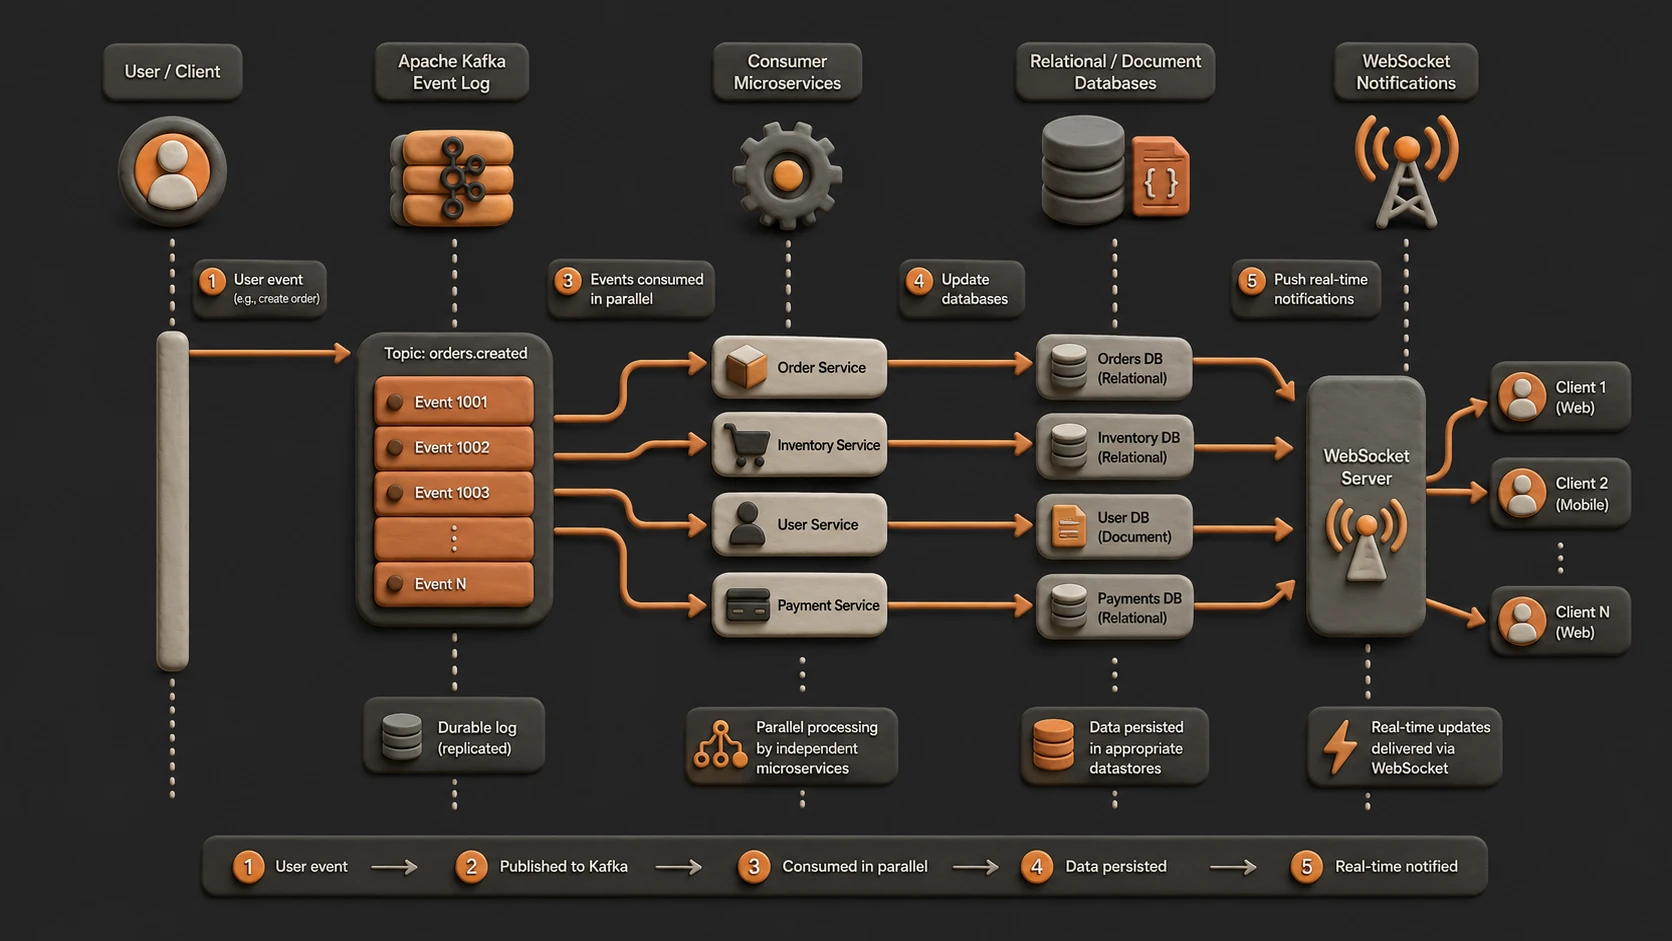Click the Relational / Document Databases header
The width and height of the screenshot is (1672, 941).
click(1115, 72)
